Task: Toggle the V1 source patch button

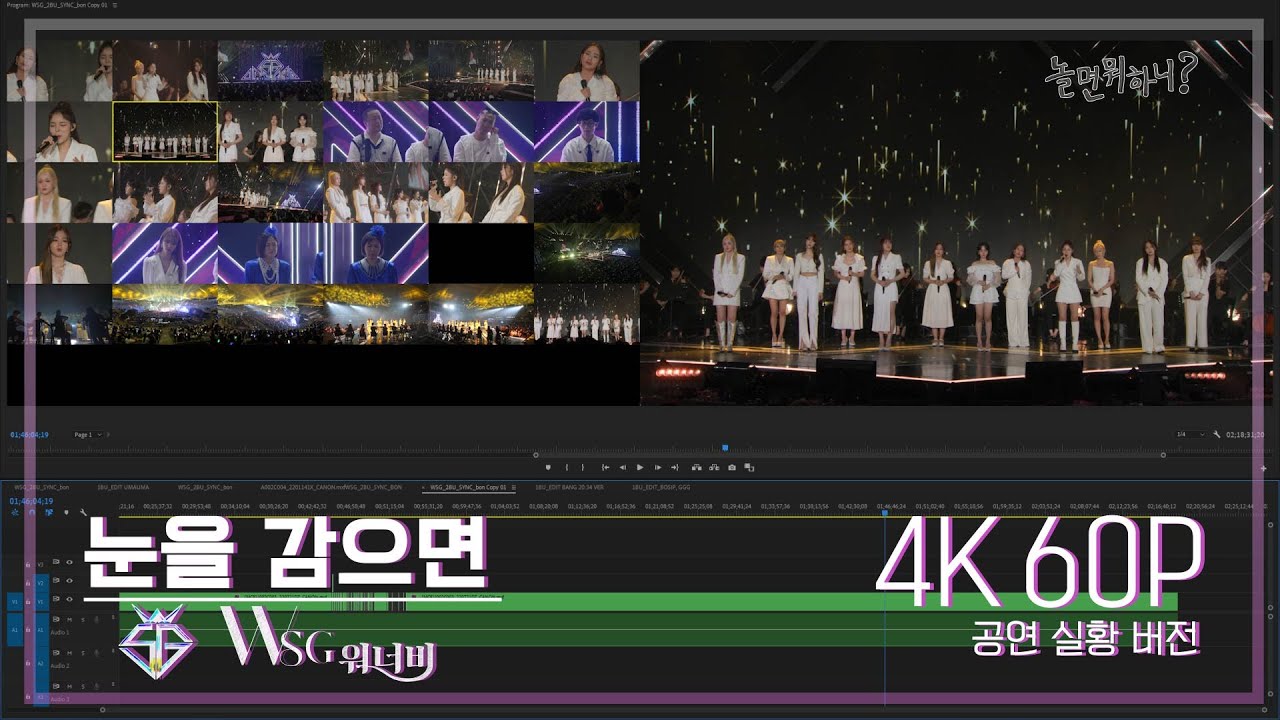Action: pyautogui.click(x=15, y=602)
